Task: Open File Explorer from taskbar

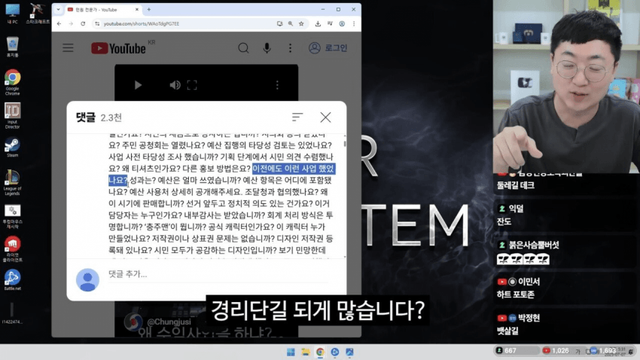Action: (305, 352)
